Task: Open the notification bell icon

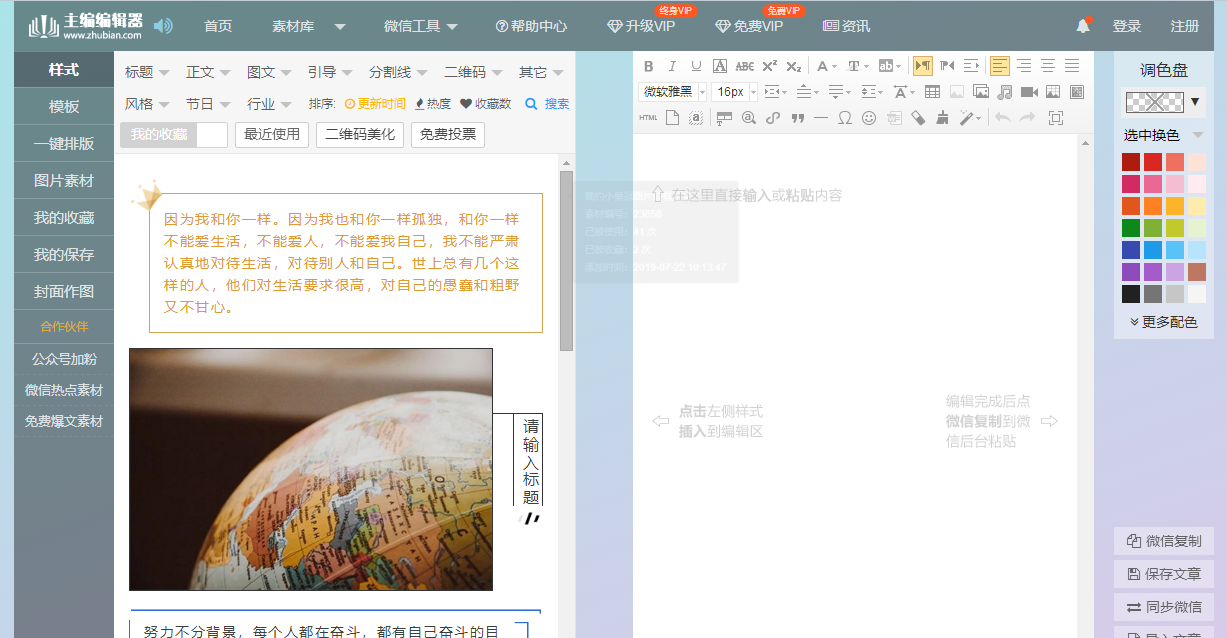Action: pyautogui.click(x=1082, y=26)
